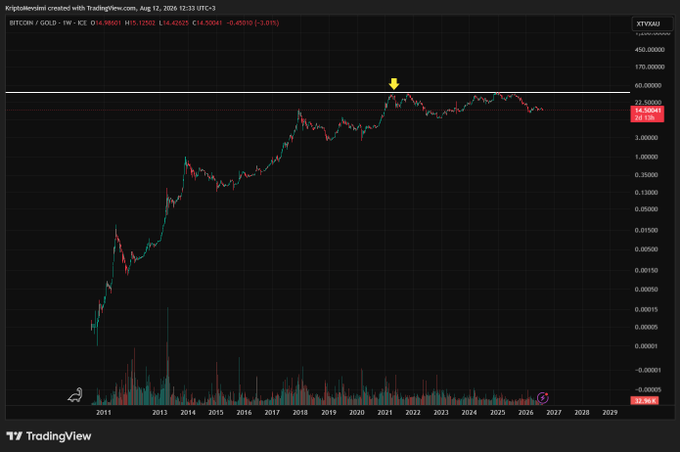Click the 2027 year label on time axis

(554, 413)
